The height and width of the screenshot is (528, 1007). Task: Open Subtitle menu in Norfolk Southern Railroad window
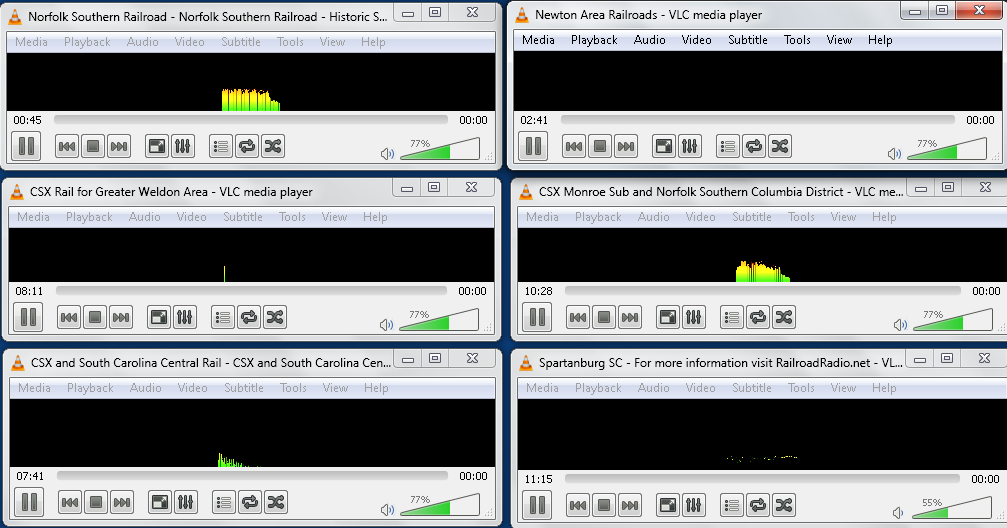click(241, 42)
